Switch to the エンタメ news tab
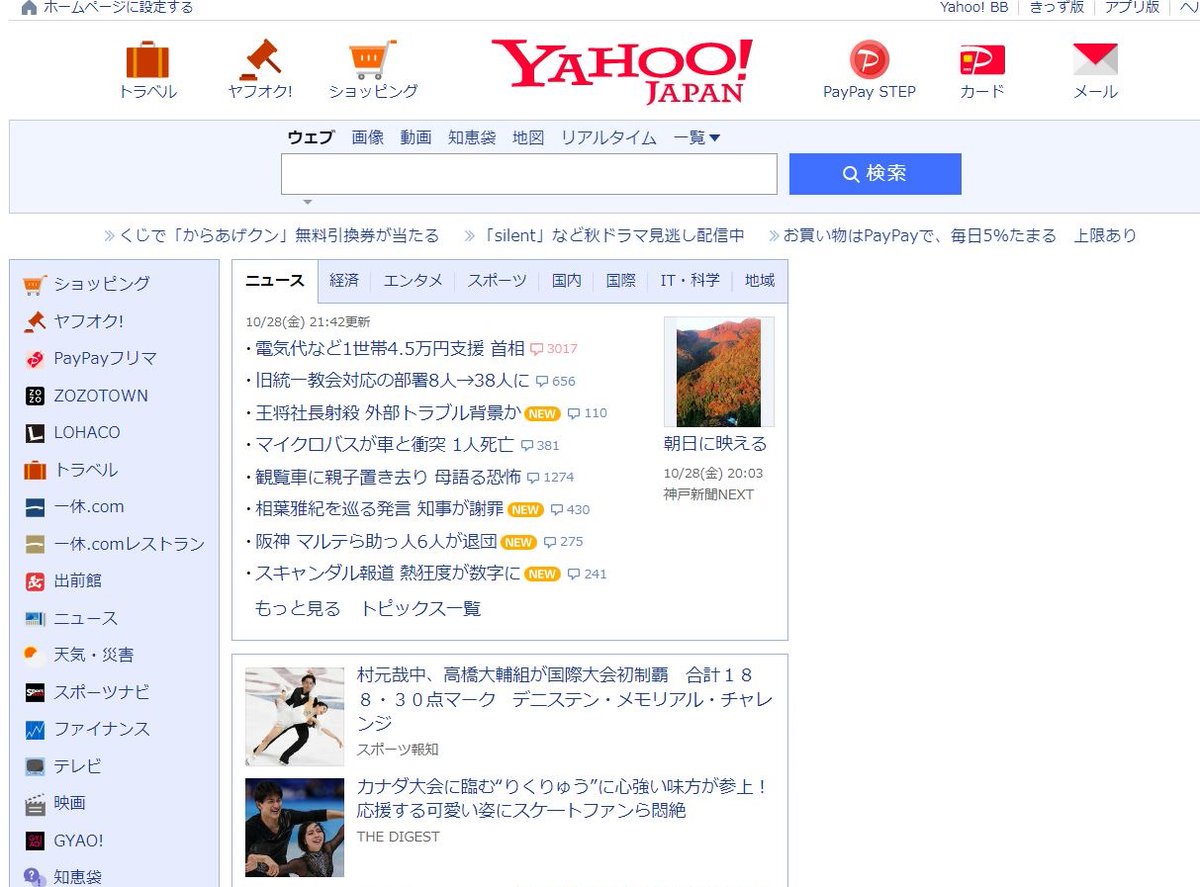 pyautogui.click(x=413, y=281)
